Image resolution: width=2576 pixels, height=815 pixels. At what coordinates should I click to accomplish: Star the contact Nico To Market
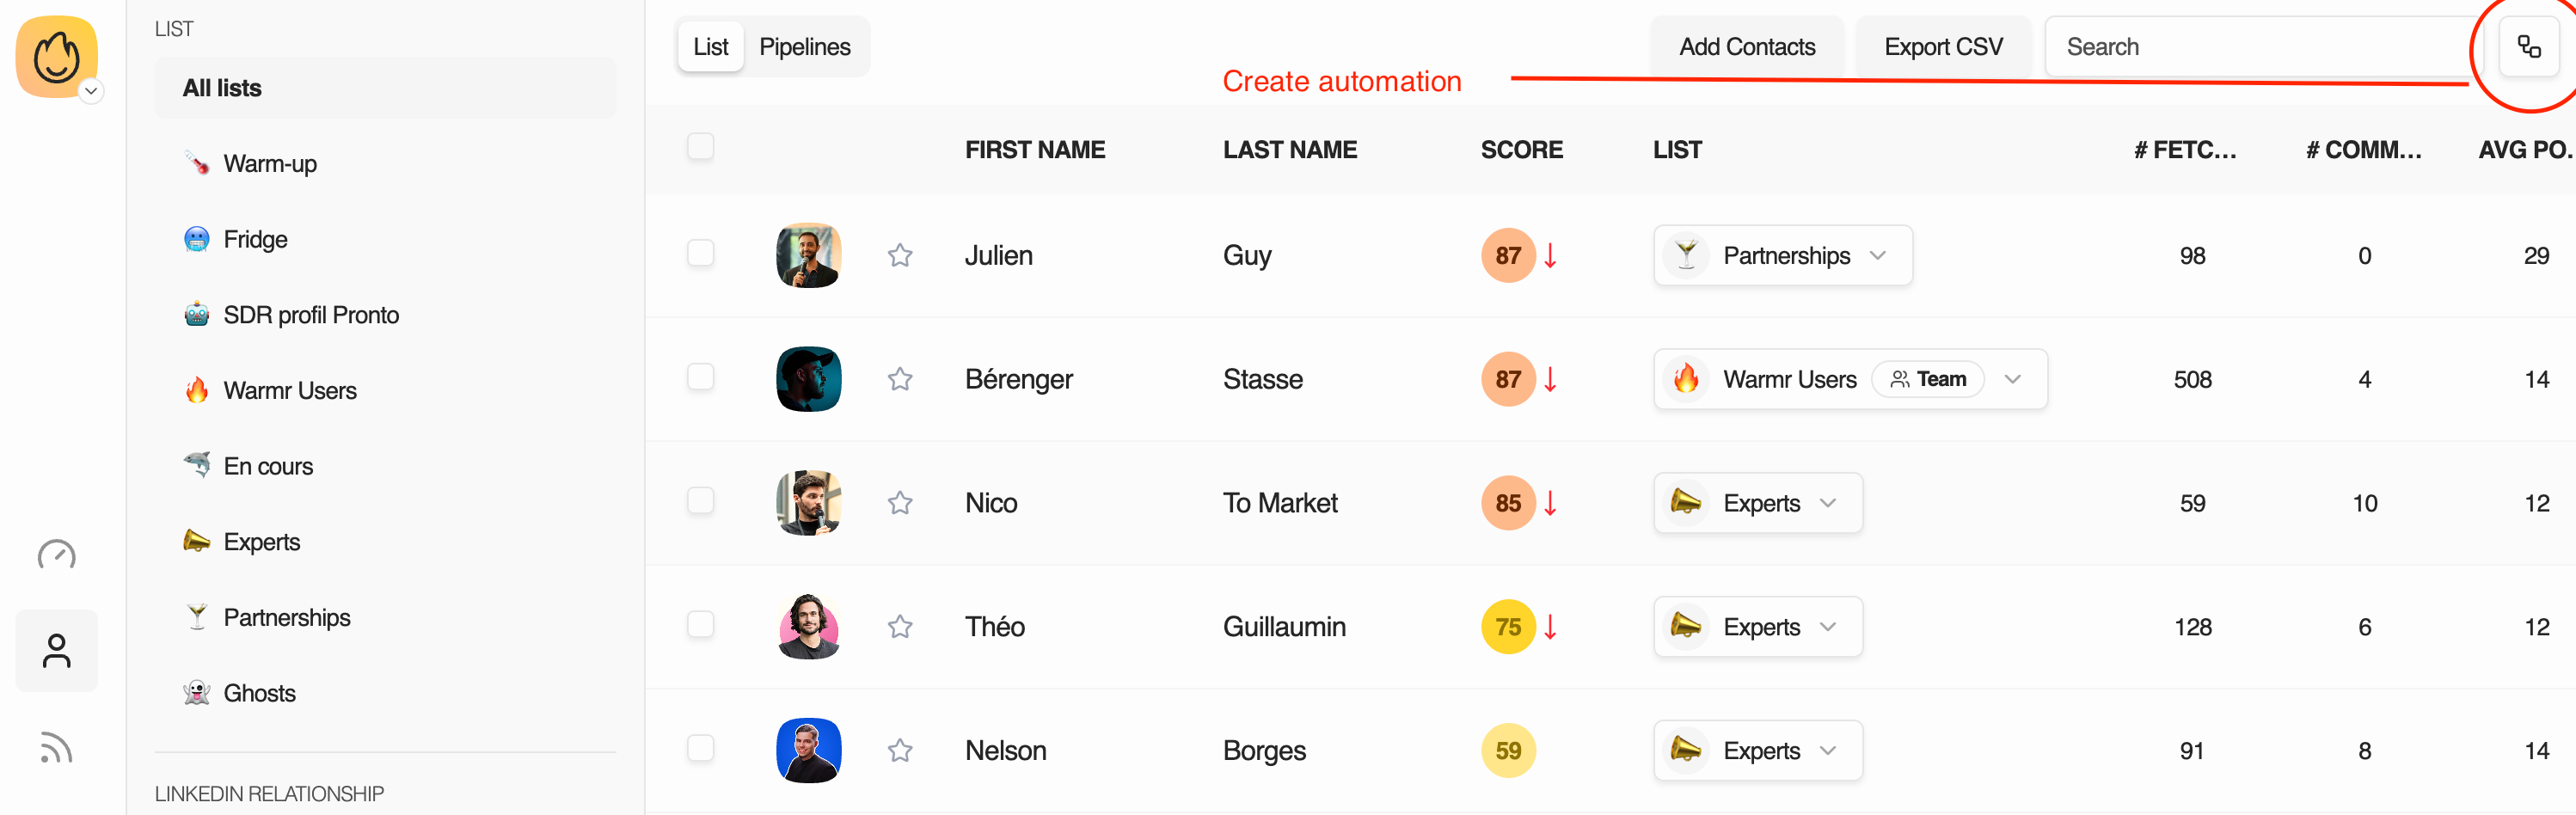[900, 503]
